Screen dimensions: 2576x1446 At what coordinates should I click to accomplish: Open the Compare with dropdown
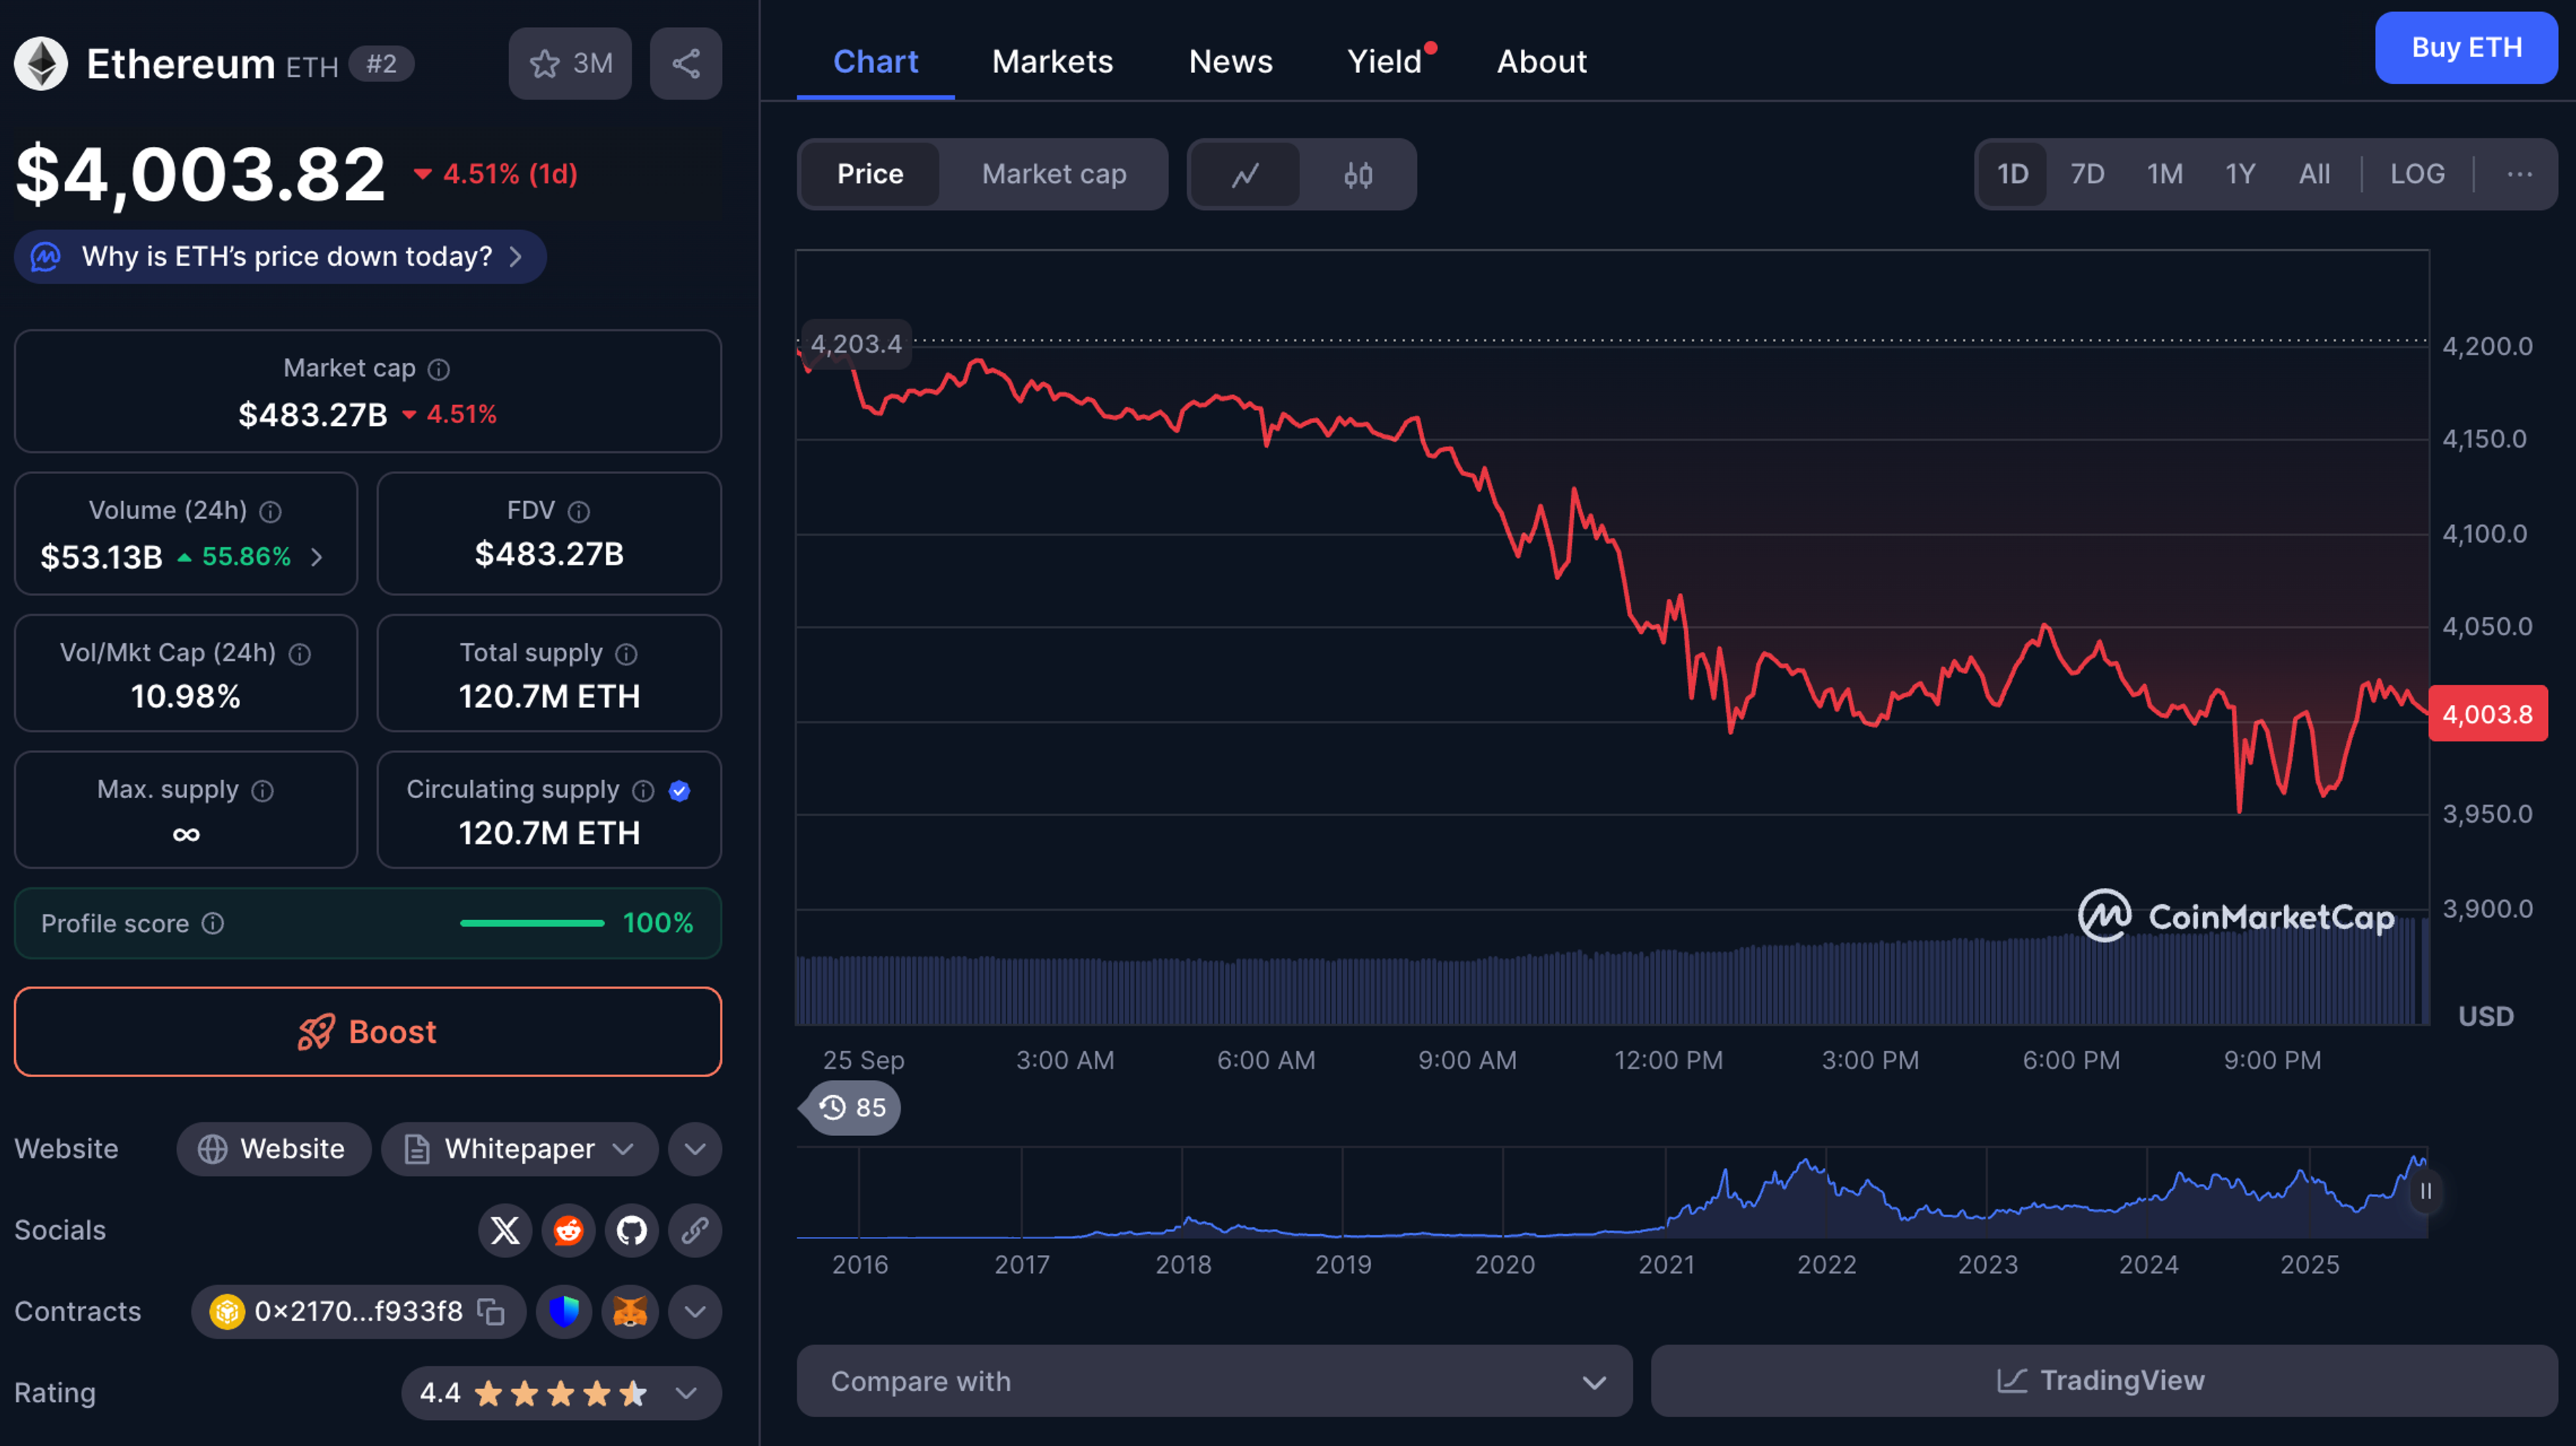tap(1213, 1381)
